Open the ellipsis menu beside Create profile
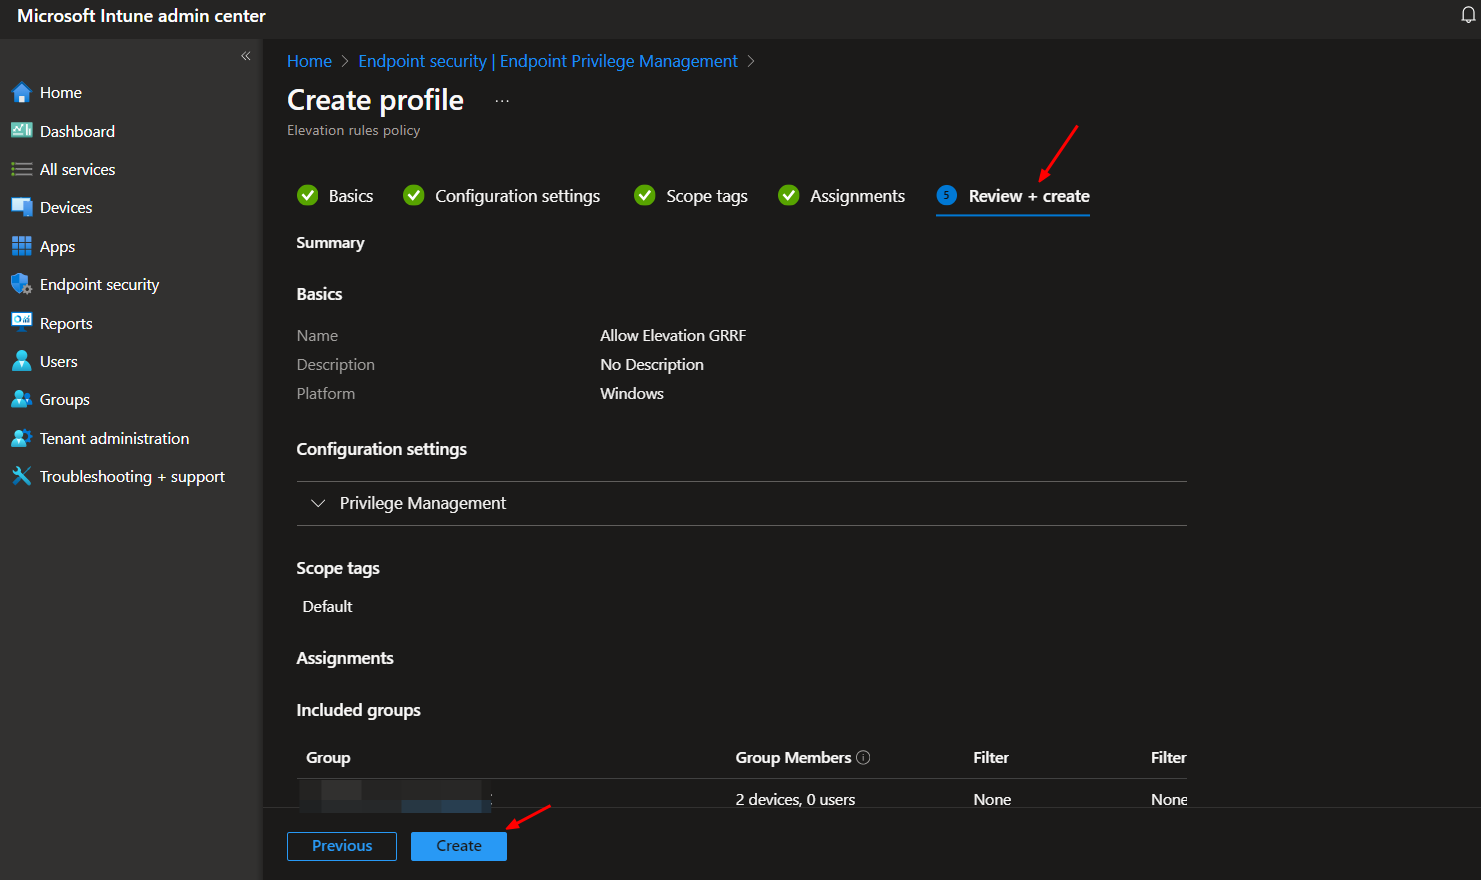Screen dimensions: 1481x880 502,101
